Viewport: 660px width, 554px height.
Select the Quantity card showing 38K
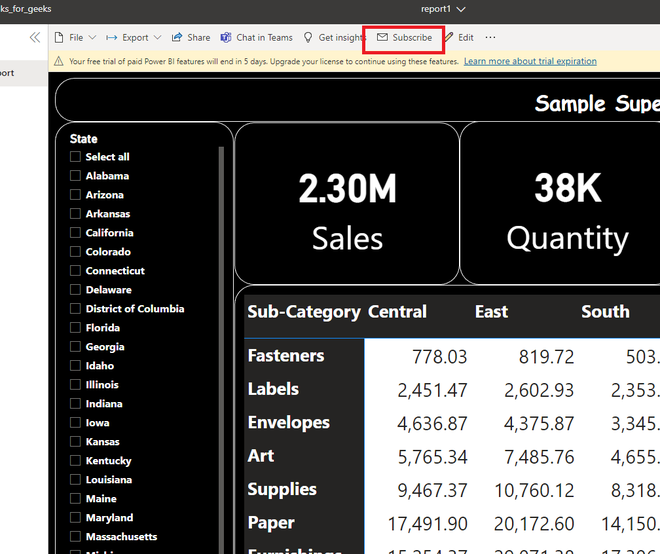tap(567, 212)
